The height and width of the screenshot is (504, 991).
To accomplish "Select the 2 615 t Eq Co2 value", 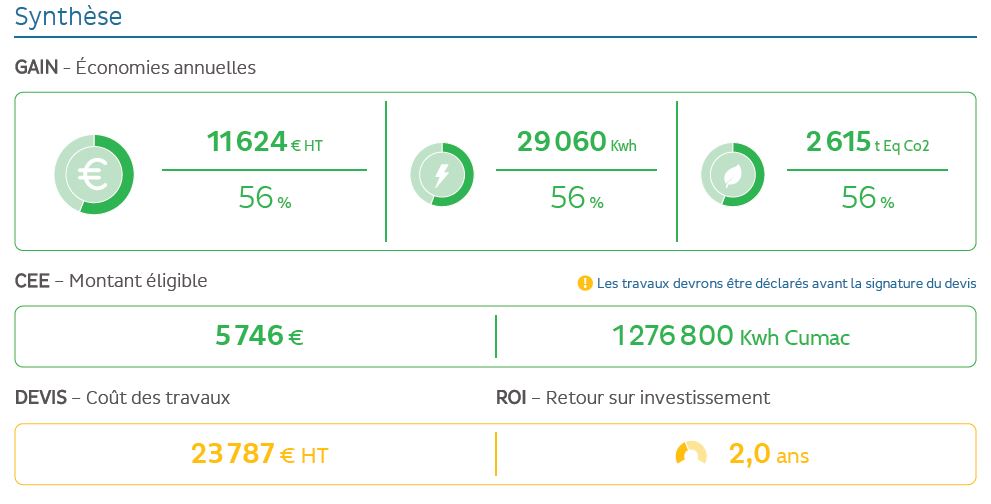I will 867,143.
